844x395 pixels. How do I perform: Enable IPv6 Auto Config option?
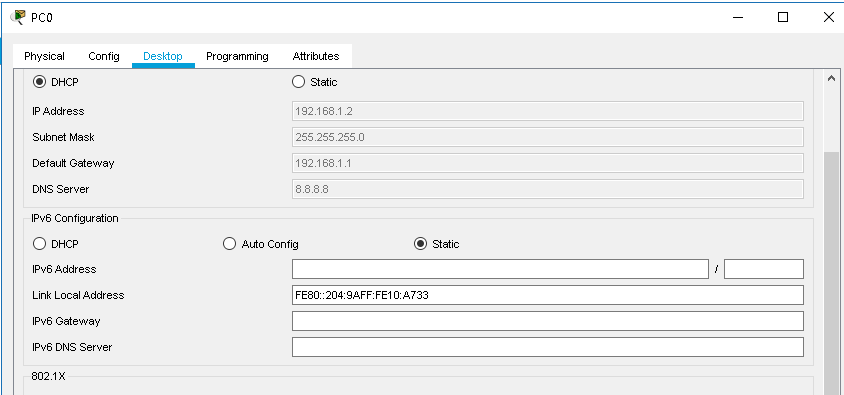(229, 244)
